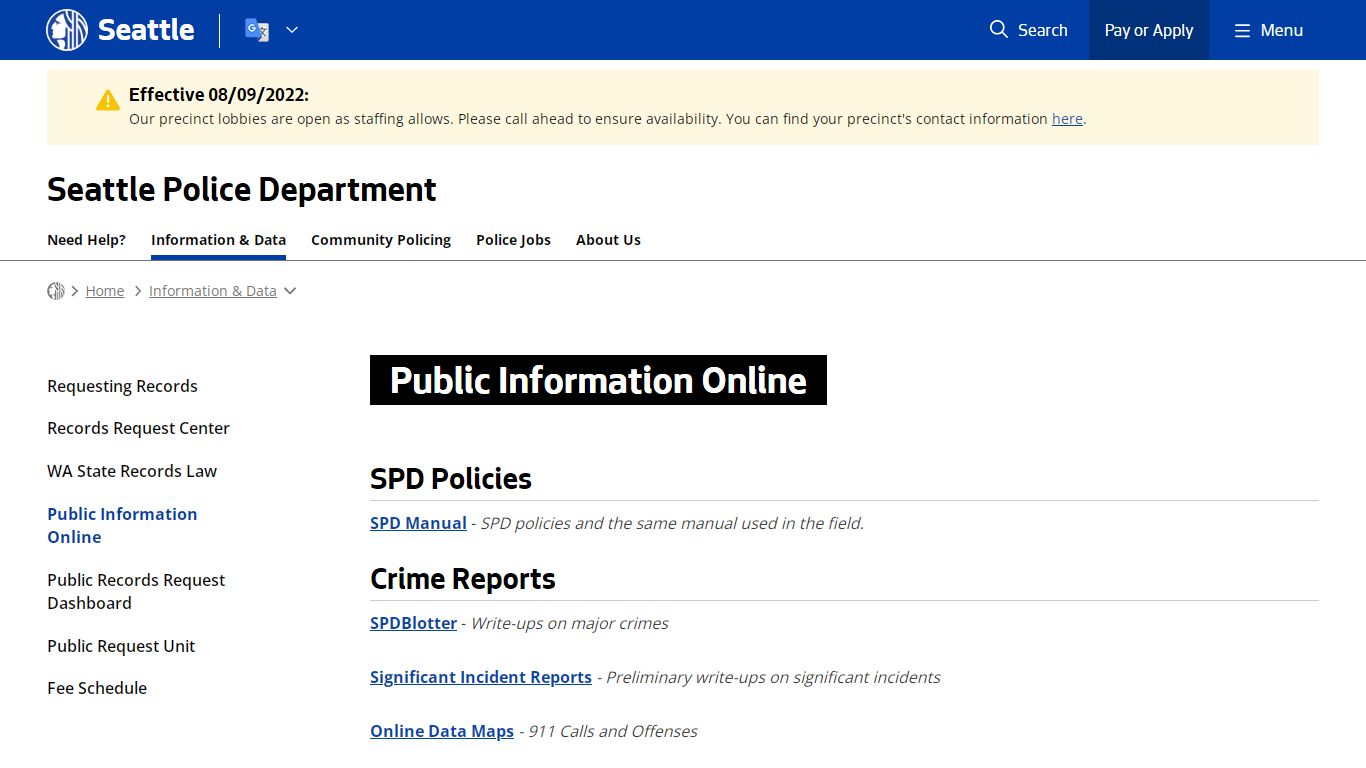Click the 'Crime Reports' section heading
This screenshot has width=1366, height=768.
462,578
